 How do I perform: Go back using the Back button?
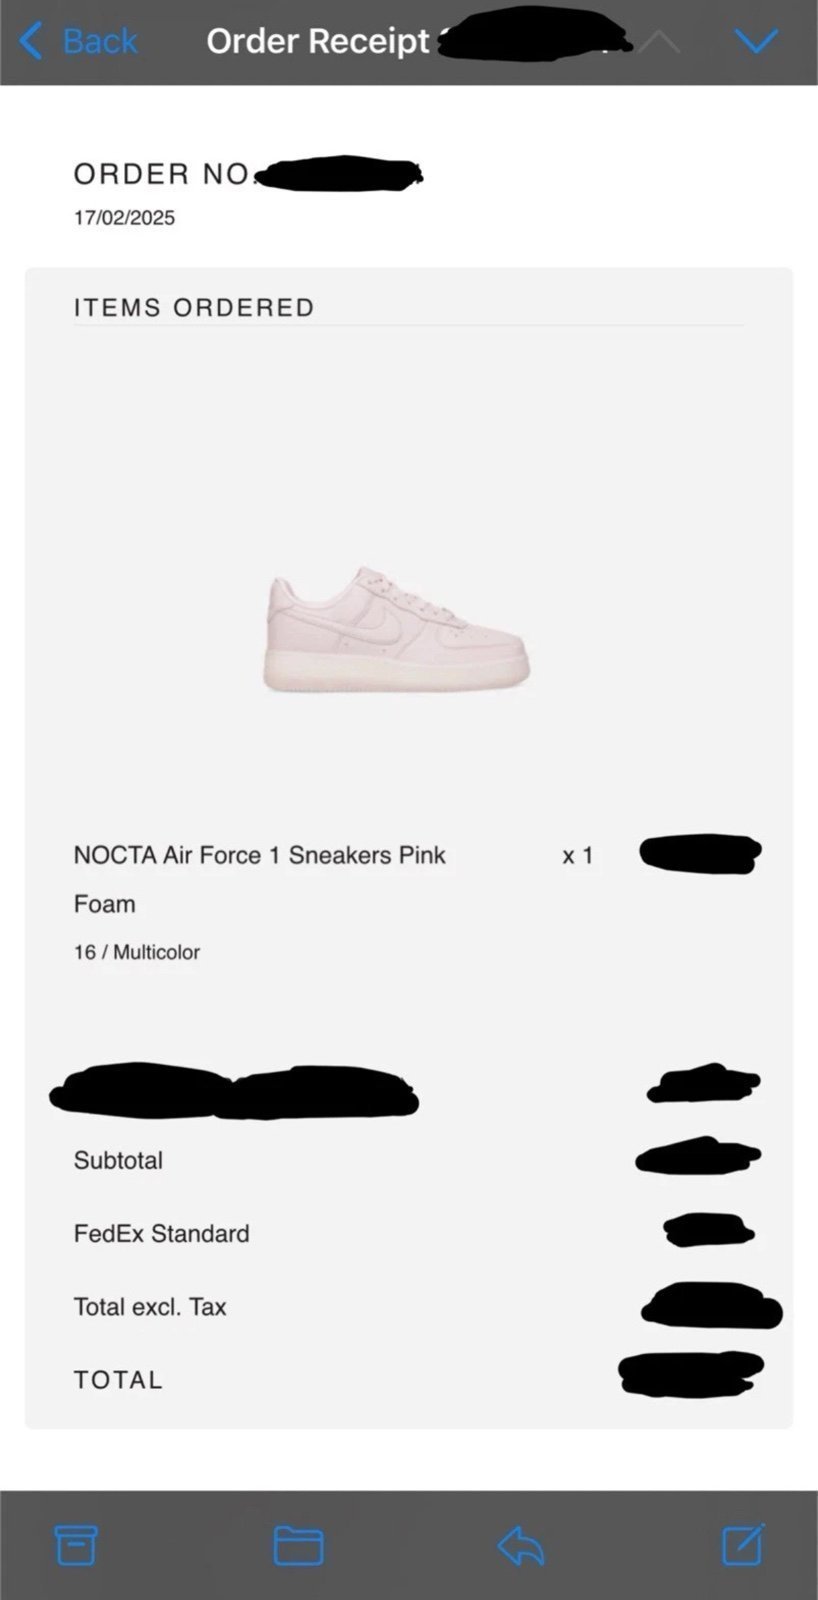tap(78, 41)
